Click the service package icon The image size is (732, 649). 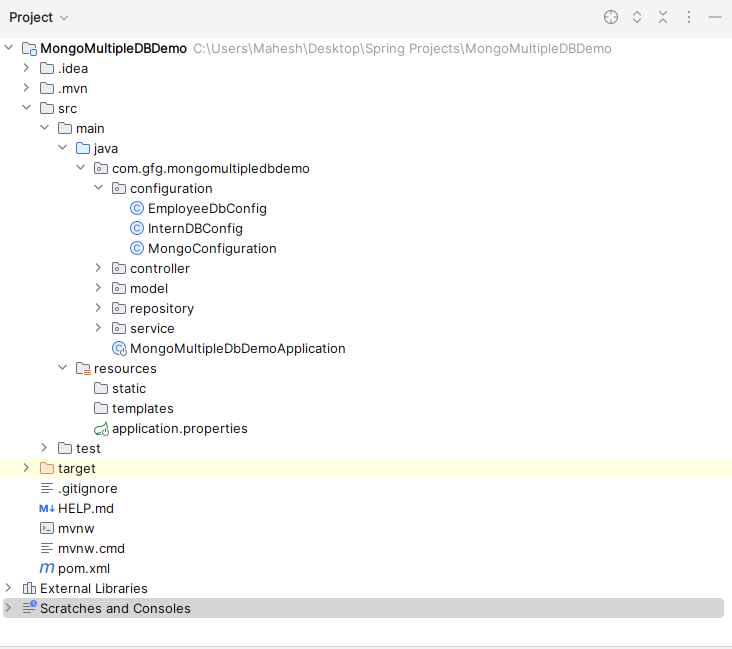(x=119, y=328)
